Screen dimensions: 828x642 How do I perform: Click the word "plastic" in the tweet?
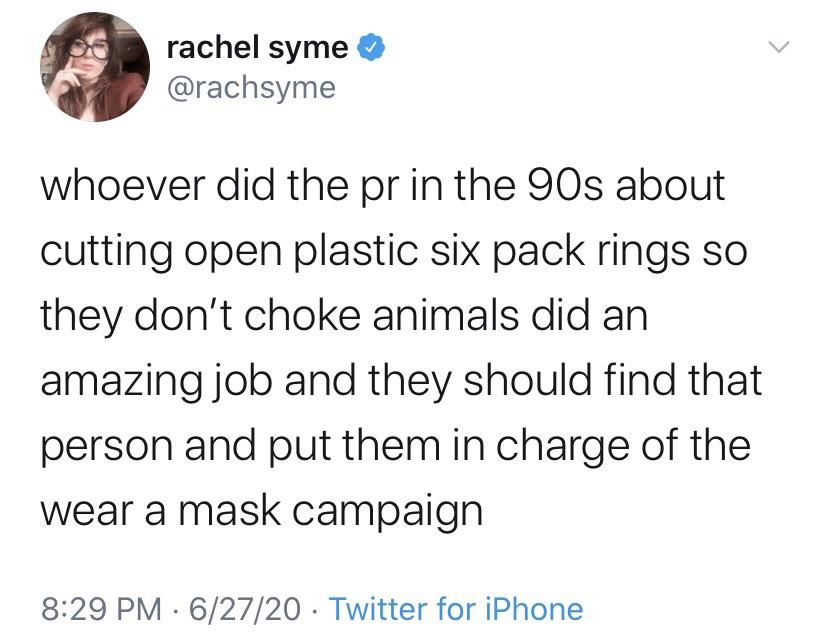coord(355,251)
